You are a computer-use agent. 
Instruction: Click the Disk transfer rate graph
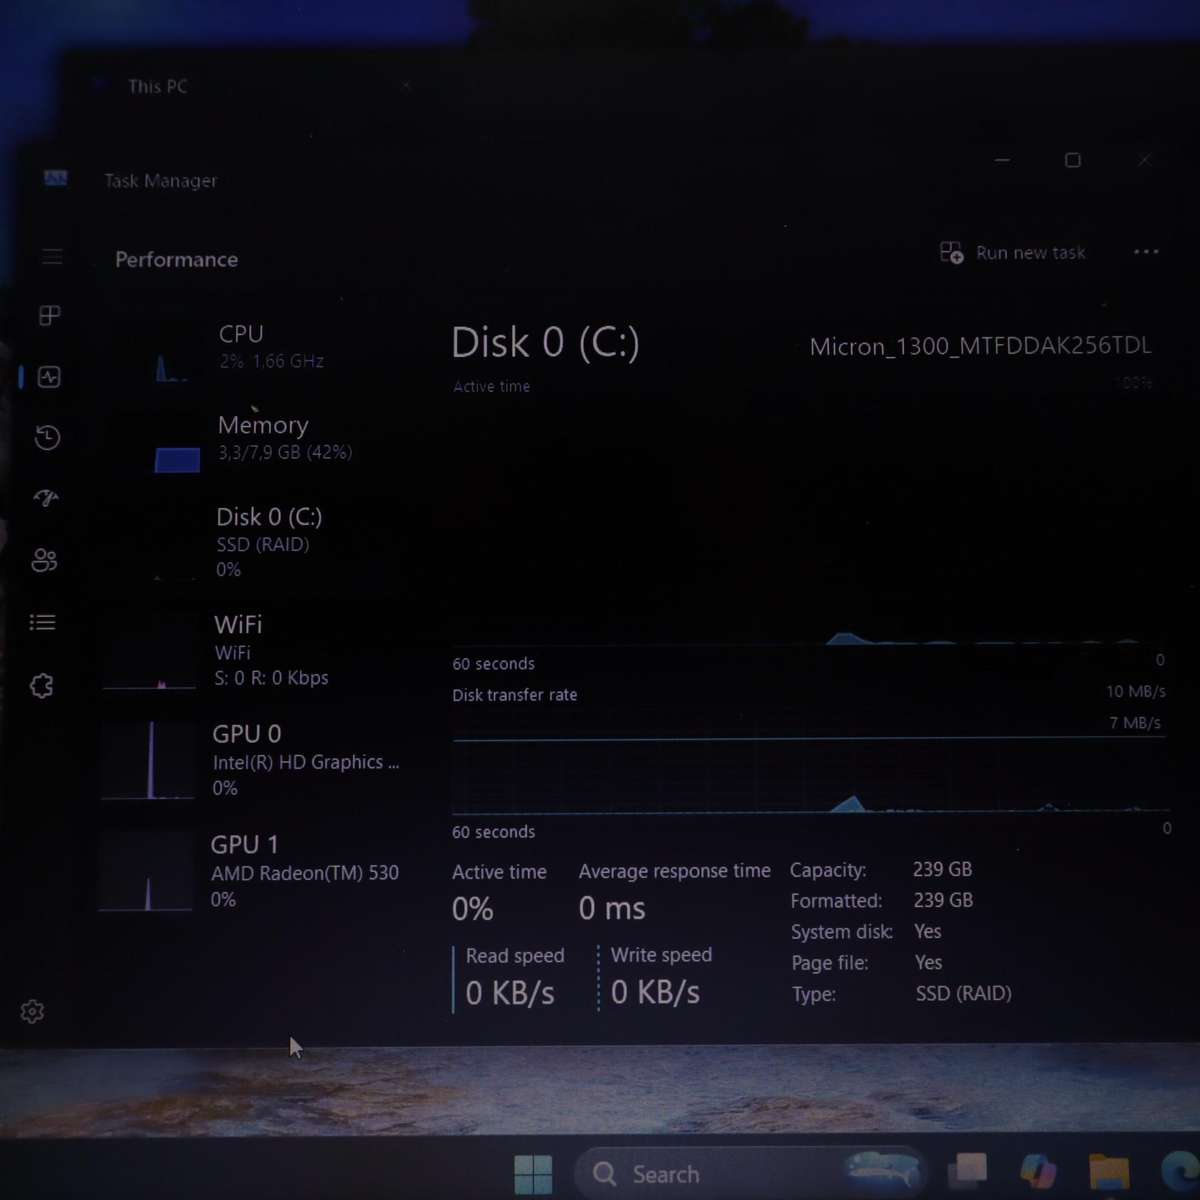[x=808, y=775]
